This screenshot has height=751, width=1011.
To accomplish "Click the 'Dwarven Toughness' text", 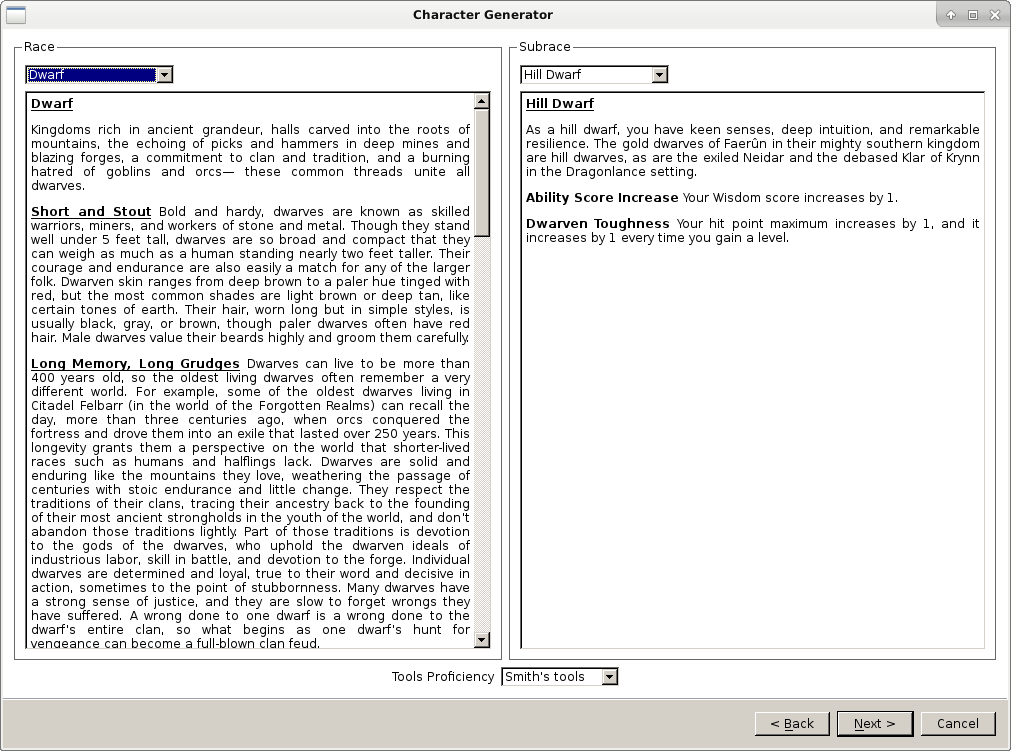I will pos(598,224).
